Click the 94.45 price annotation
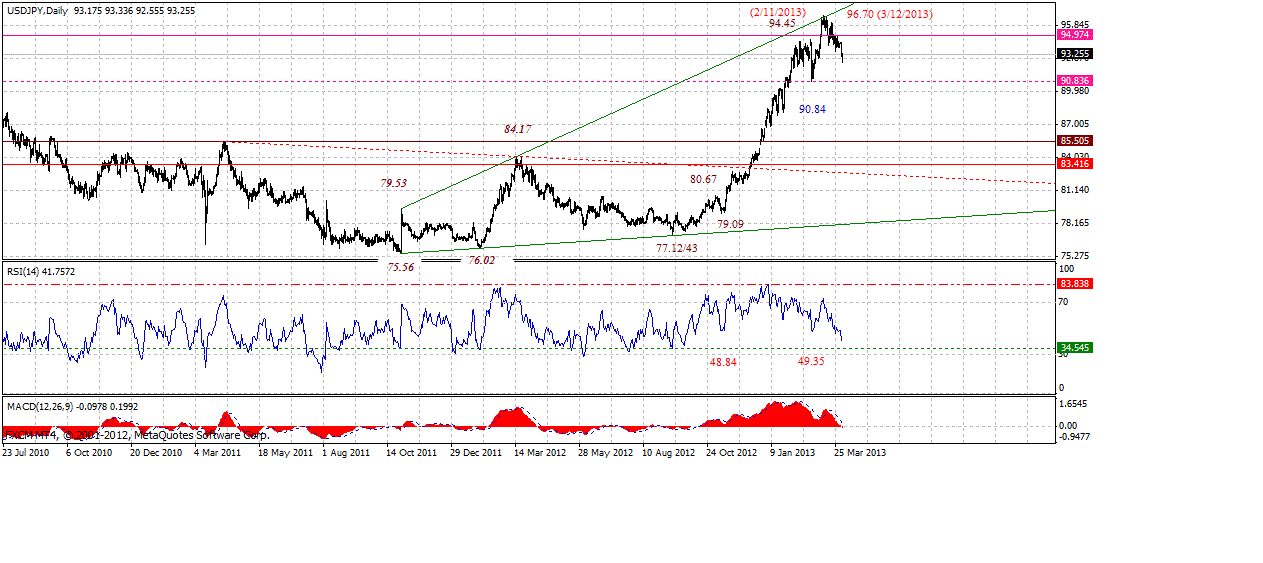The width and height of the screenshot is (1263, 563). 782,23
